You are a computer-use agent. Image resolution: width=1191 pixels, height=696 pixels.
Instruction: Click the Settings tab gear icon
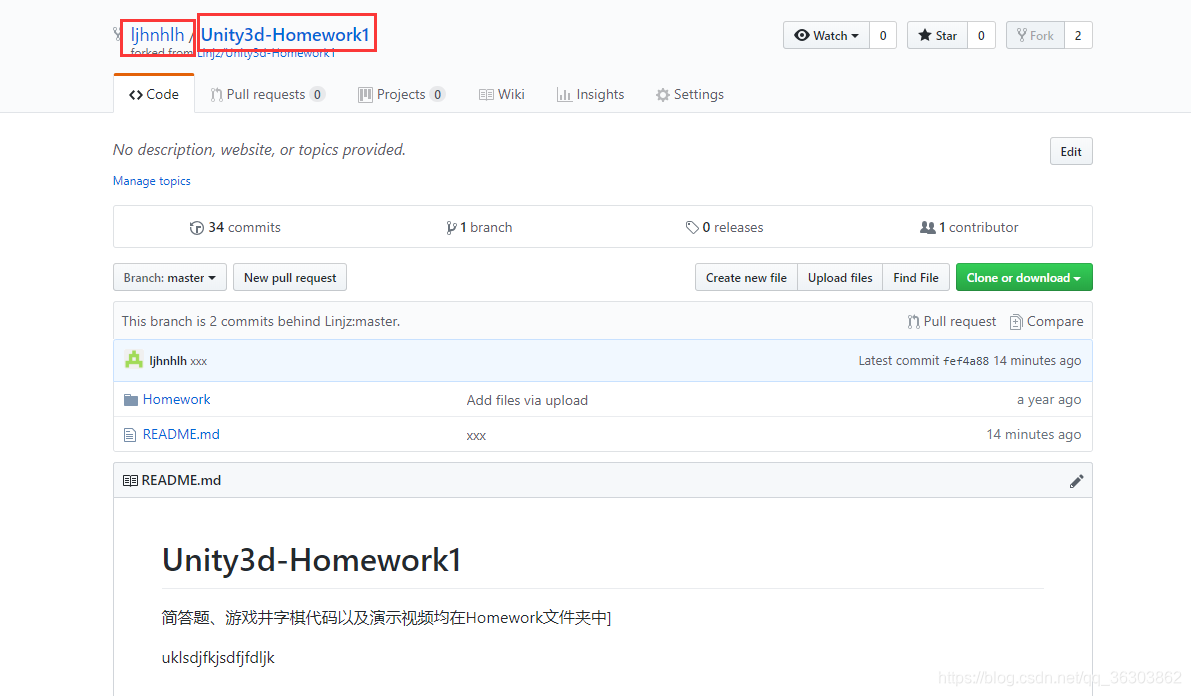(x=663, y=95)
